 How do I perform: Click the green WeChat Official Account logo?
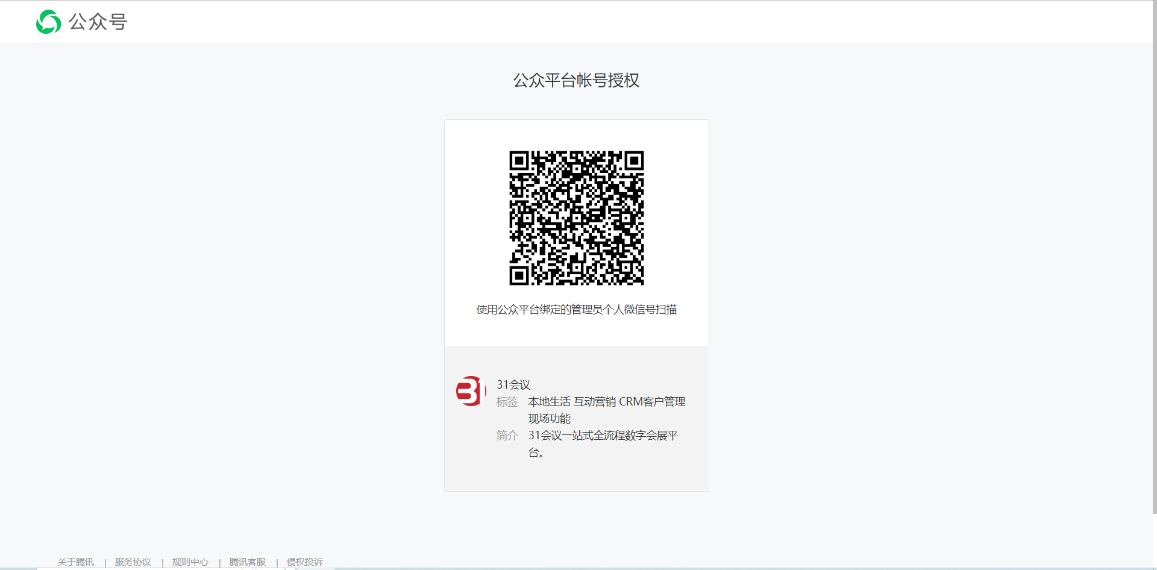pyautogui.click(x=48, y=22)
